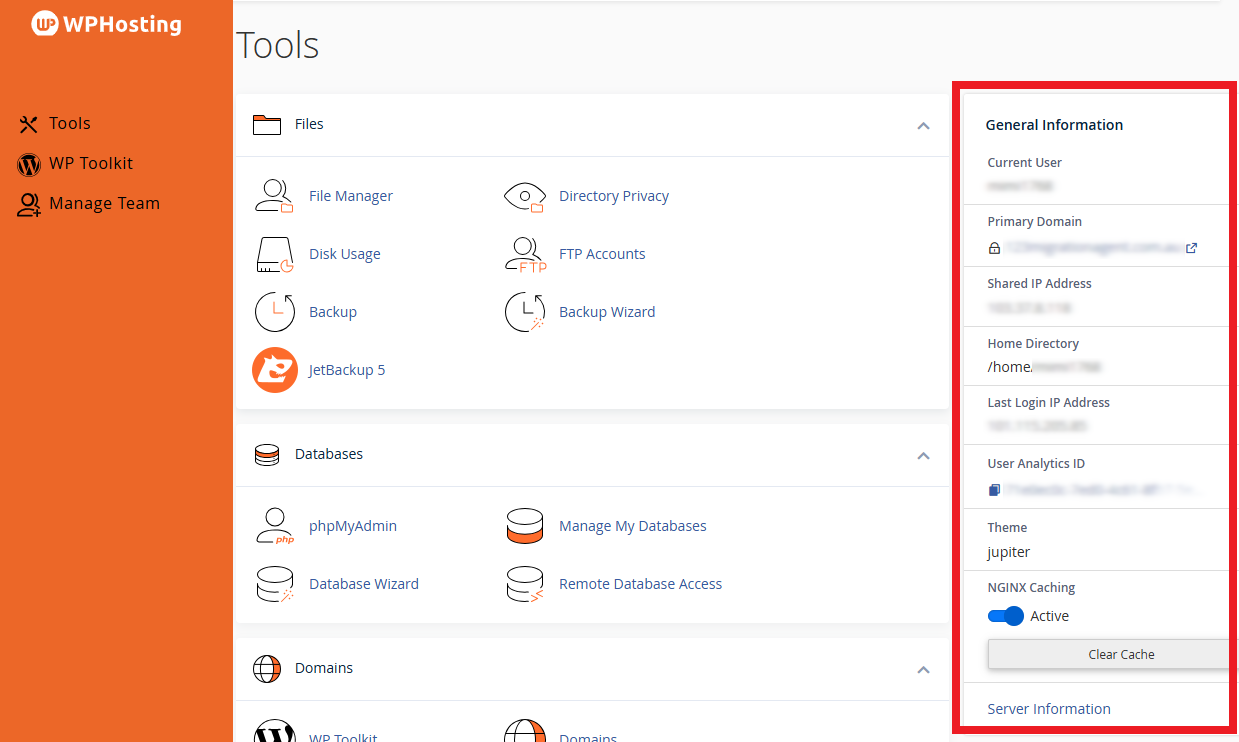Go to WP Toolkit in sidebar
1239x742 pixels.
(x=90, y=163)
